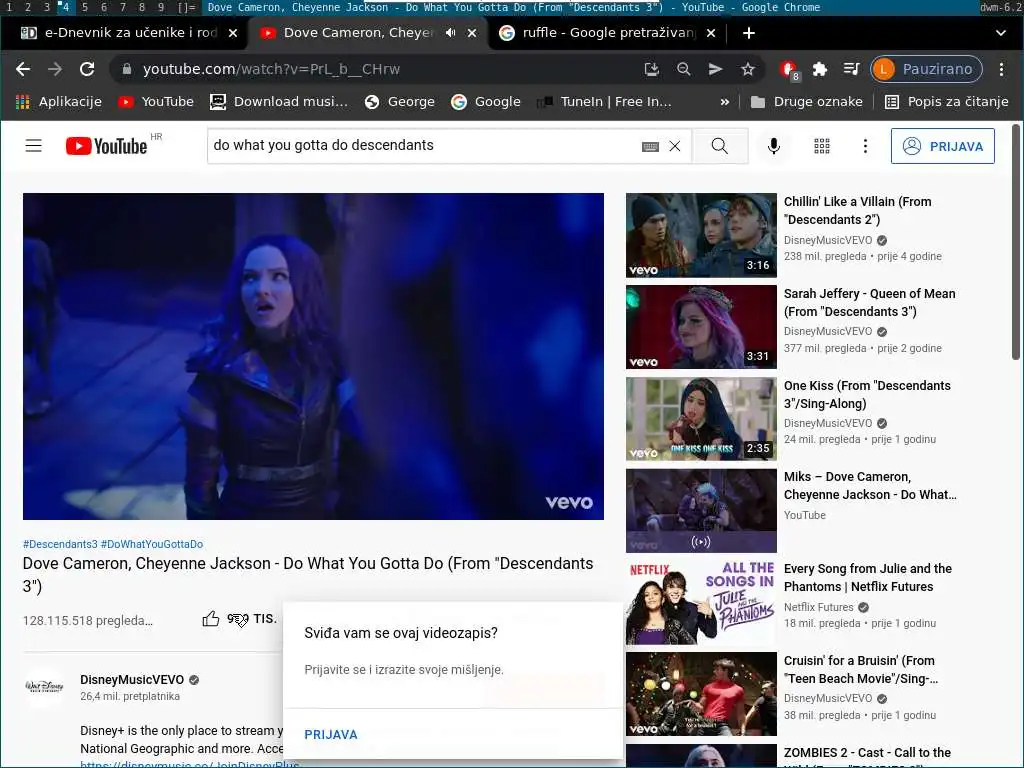Open the #Descendants3 hashtag link
Image resolution: width=1024 pixels, height=768 pixels.
60,544
